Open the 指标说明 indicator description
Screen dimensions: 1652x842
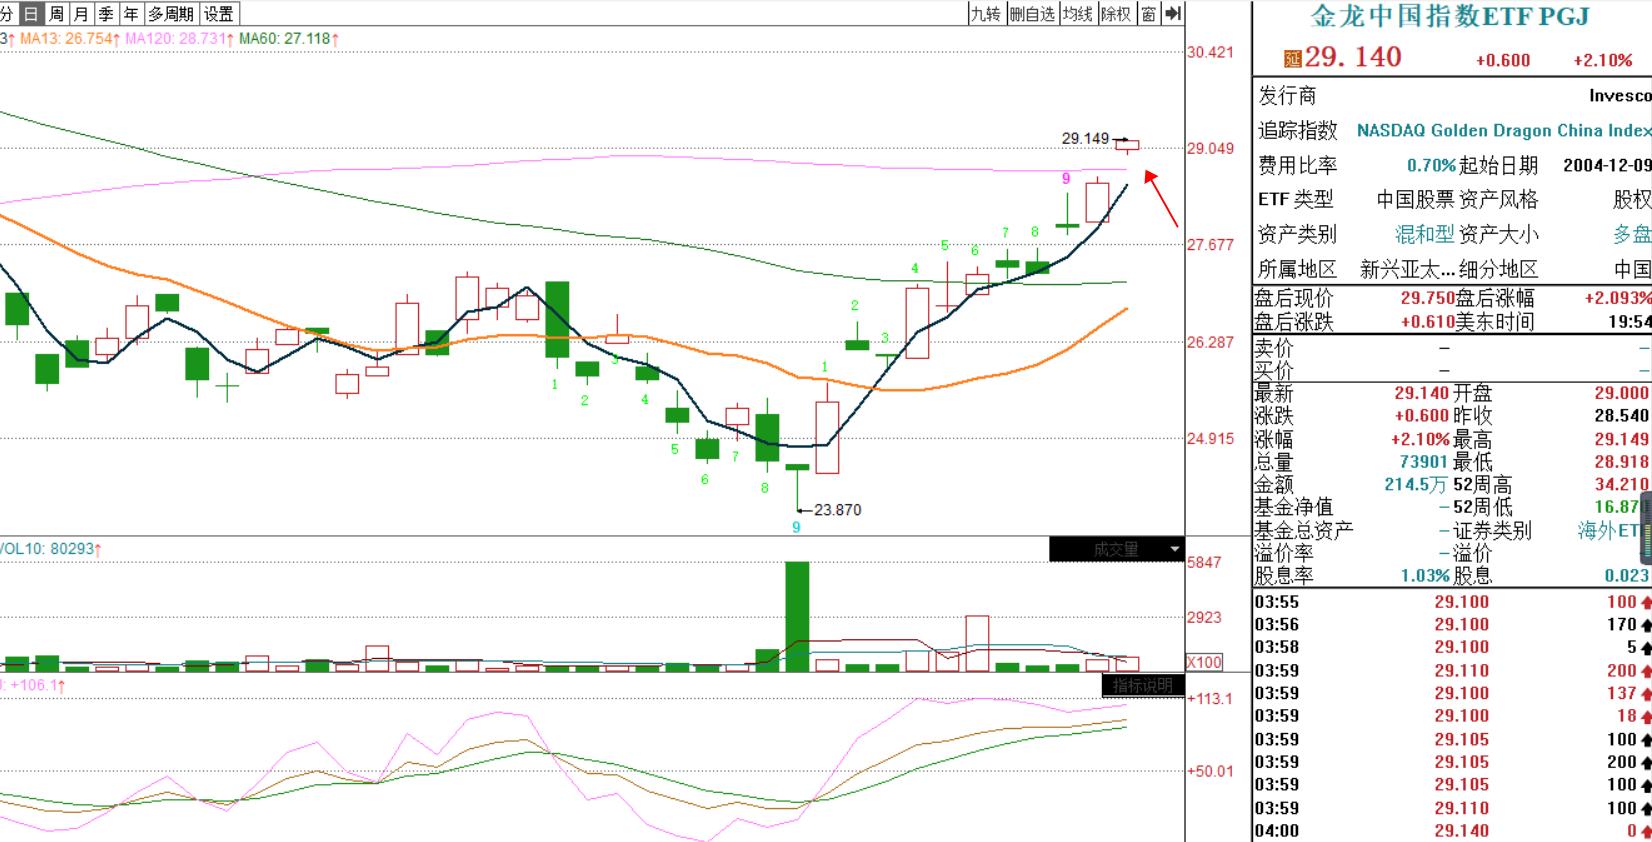[x=1143, y=685]
